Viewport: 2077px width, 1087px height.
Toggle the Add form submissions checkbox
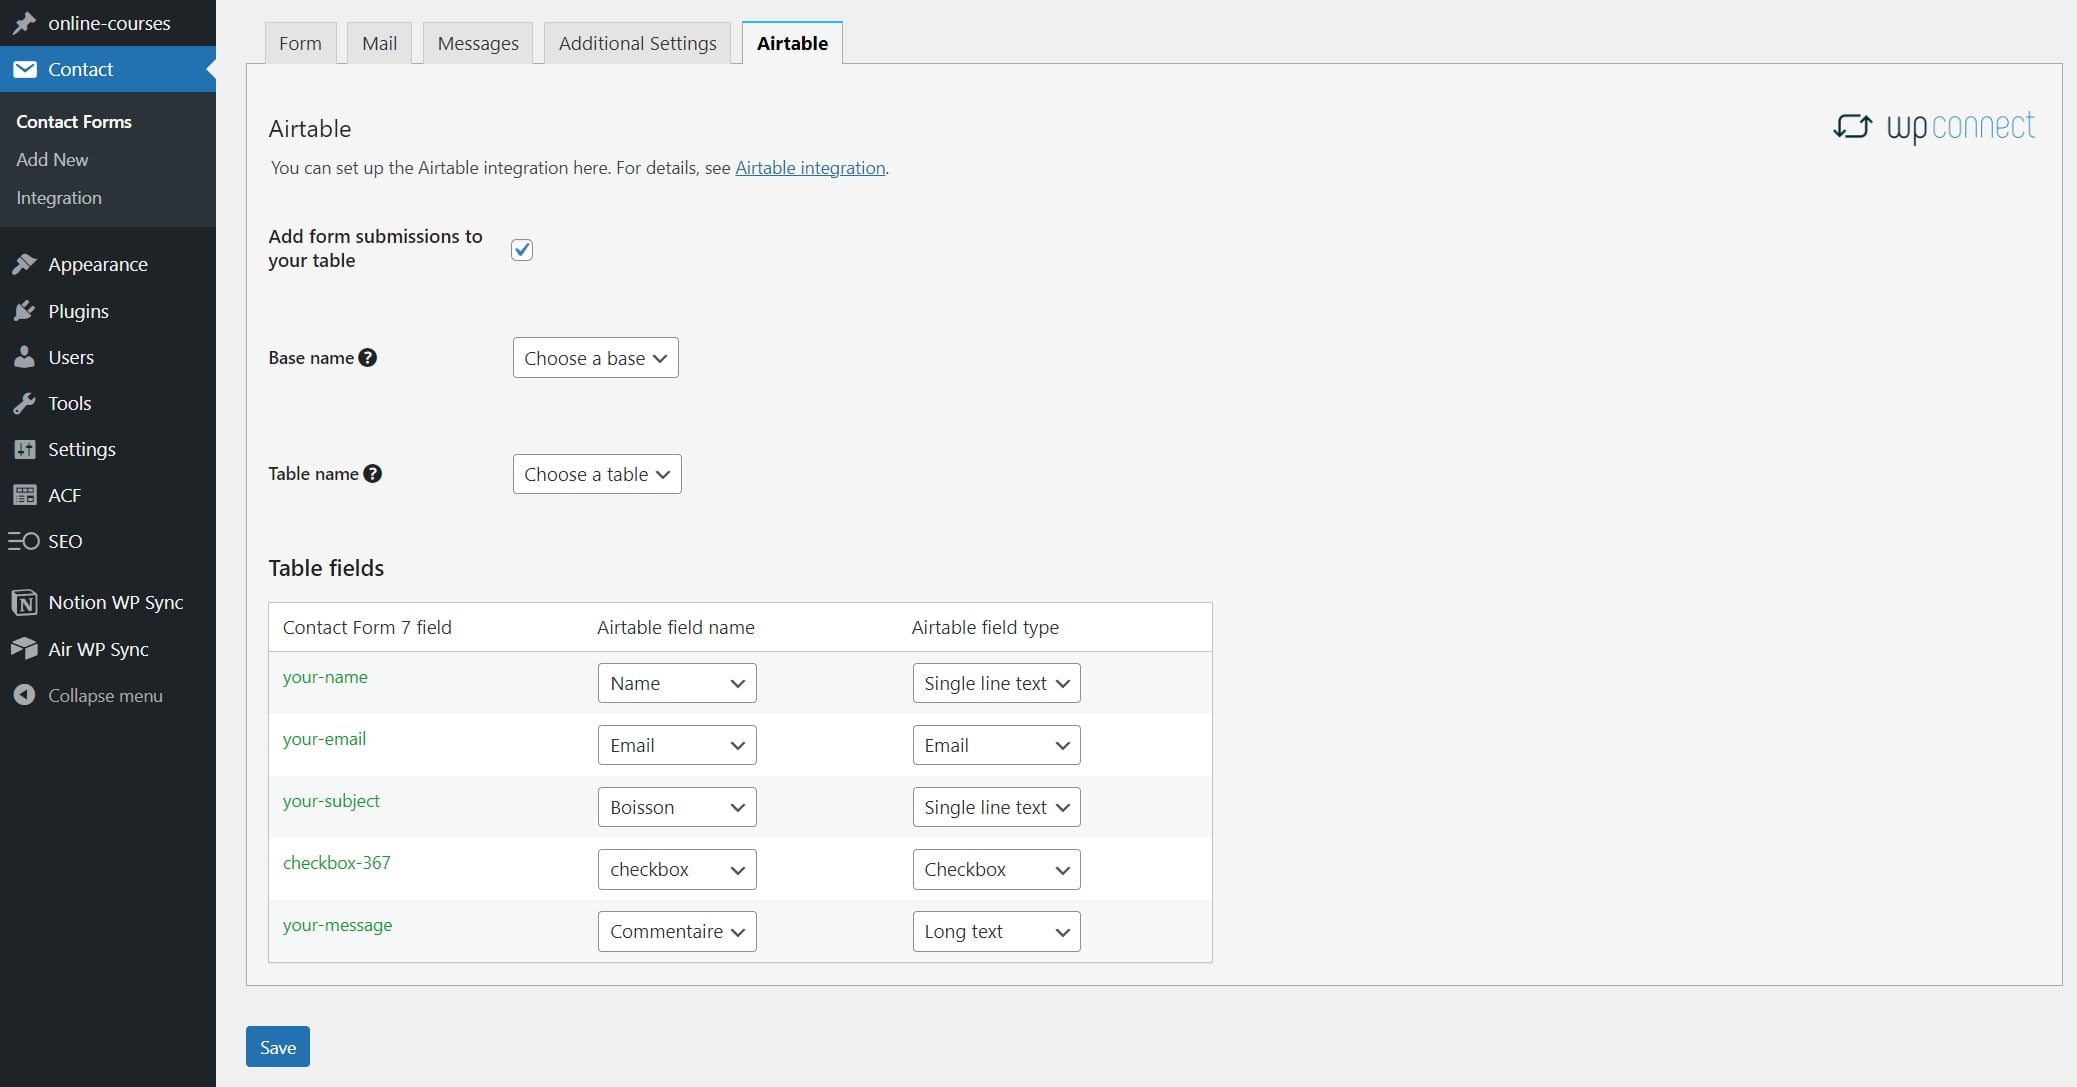pyautogui.click(x=522, y=249)
